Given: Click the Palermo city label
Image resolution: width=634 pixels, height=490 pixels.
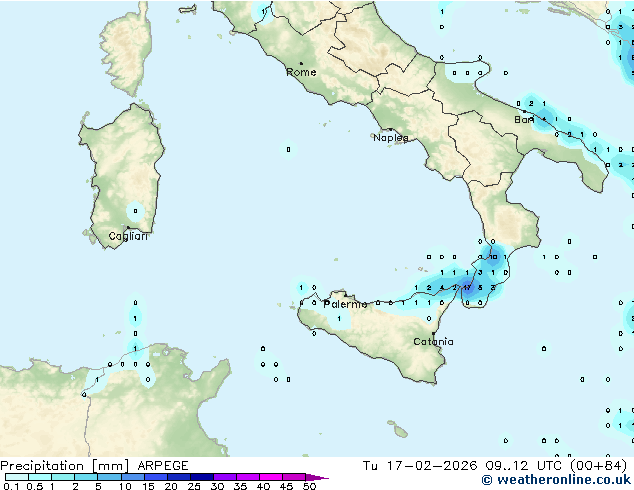Looking at the screenshot, I should 345,304.
